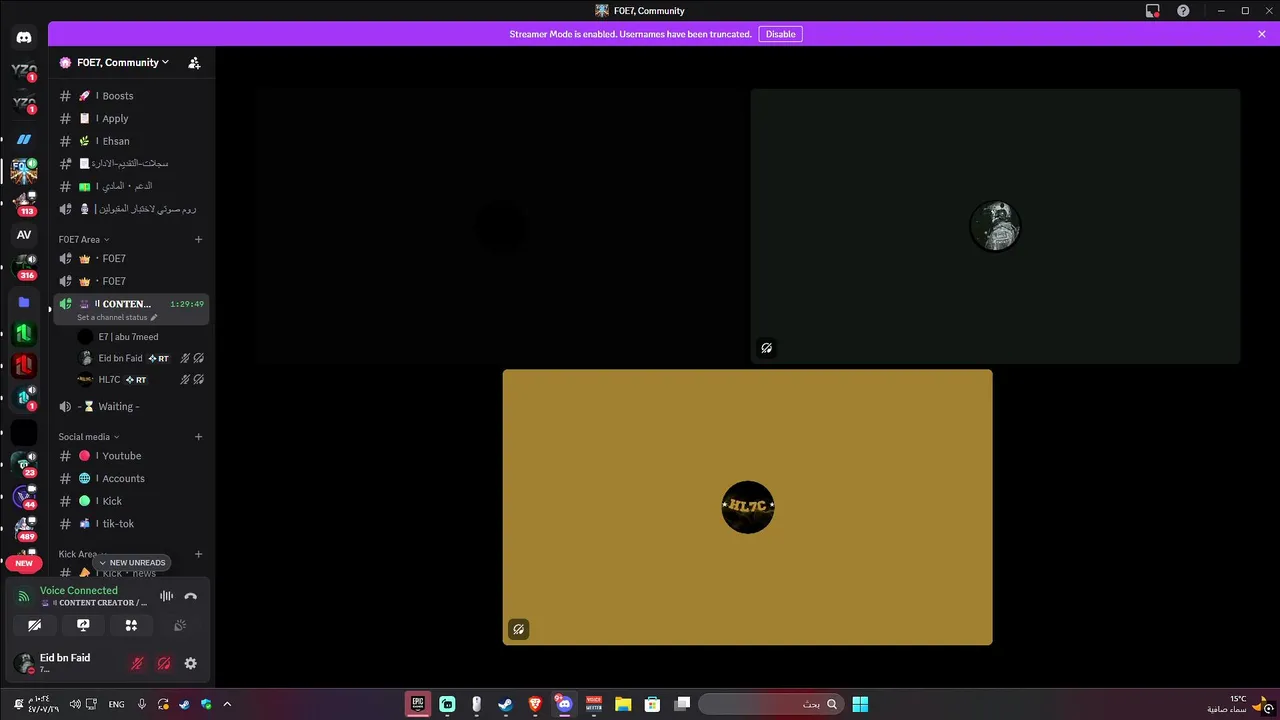Switch ENG input language in tray
Viewport: 1280px width, 720px height.
coord(116,704)
